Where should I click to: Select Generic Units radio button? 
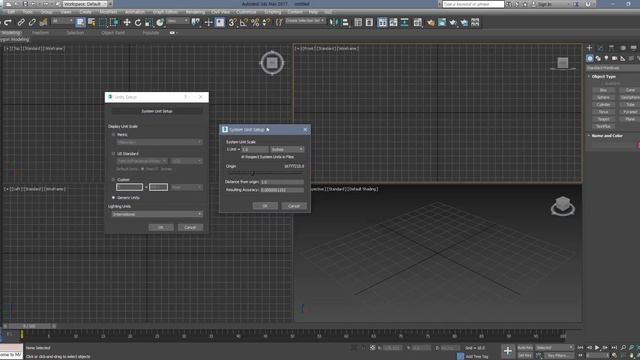pyautogui.click(x=113, y=198)
